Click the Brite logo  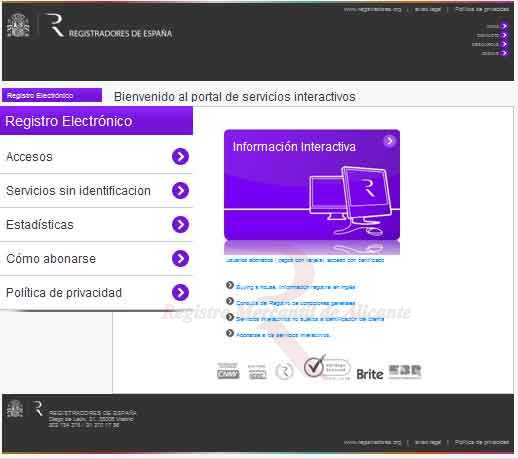click(370, 374)
